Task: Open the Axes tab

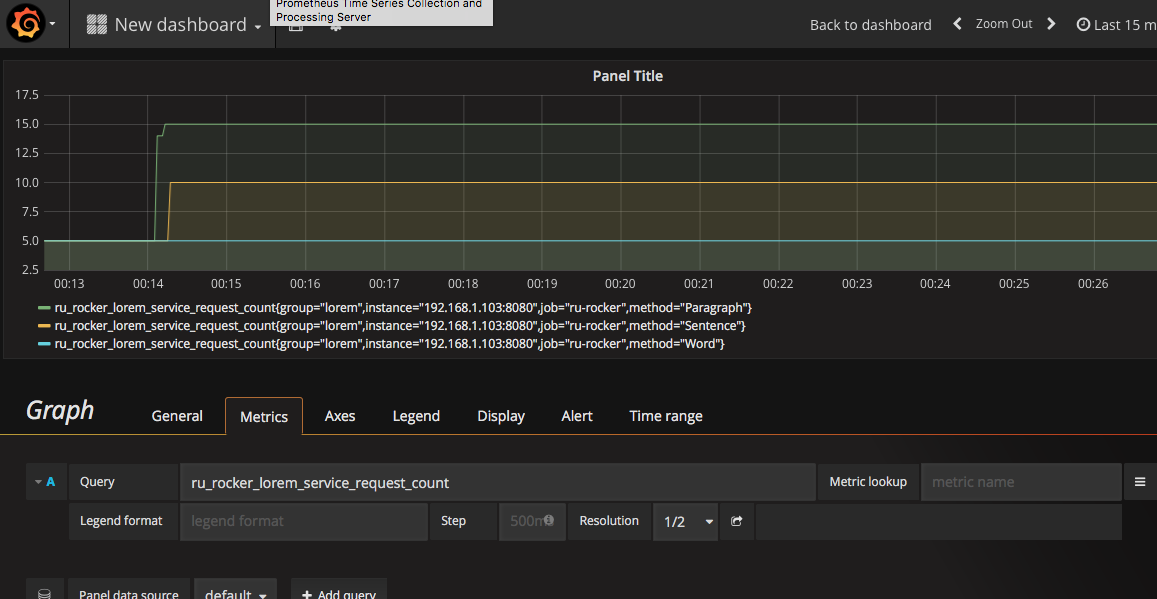Action: [x=340, y=416]
